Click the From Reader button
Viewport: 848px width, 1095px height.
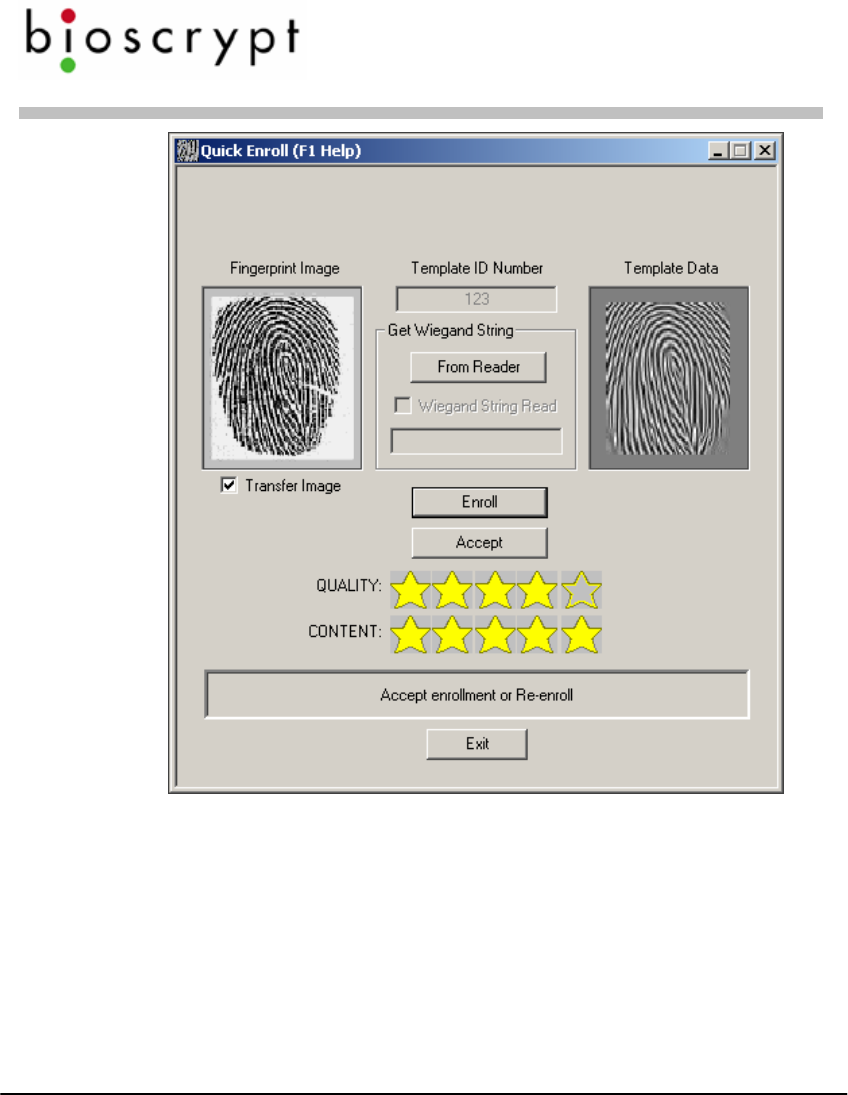point(478,367)
